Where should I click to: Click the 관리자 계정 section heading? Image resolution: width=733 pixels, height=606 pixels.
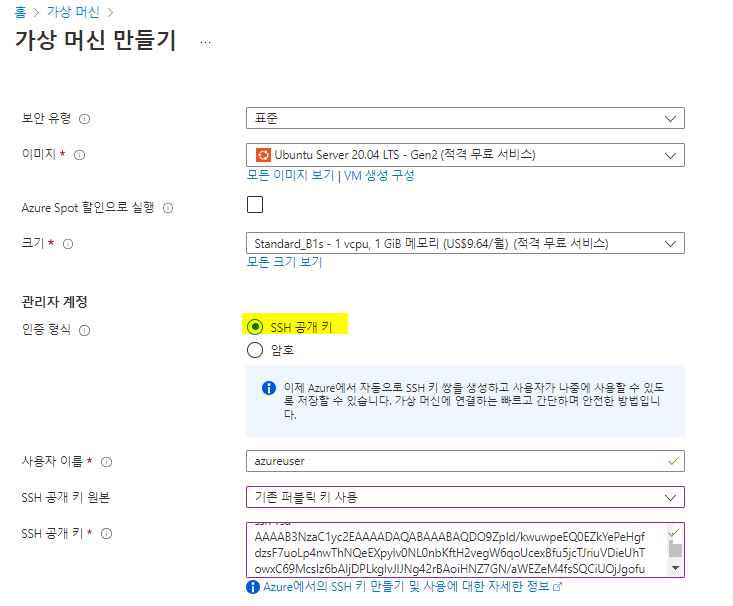click(x=55, y=302)
